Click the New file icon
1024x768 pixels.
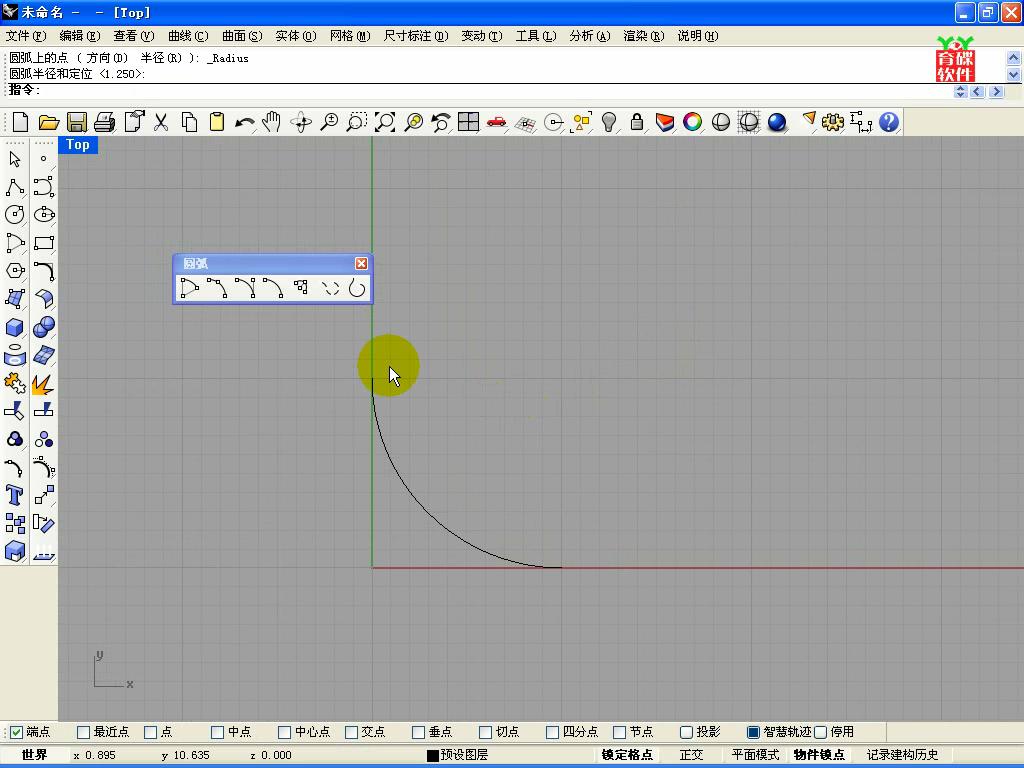pos(20,122)
